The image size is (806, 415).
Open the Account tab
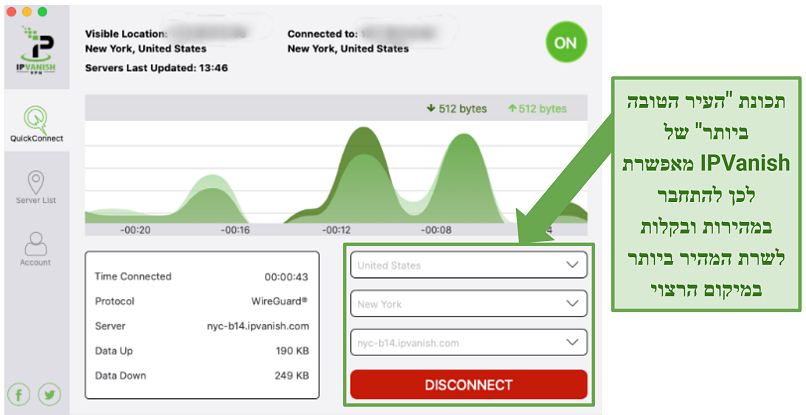[35, 249]
